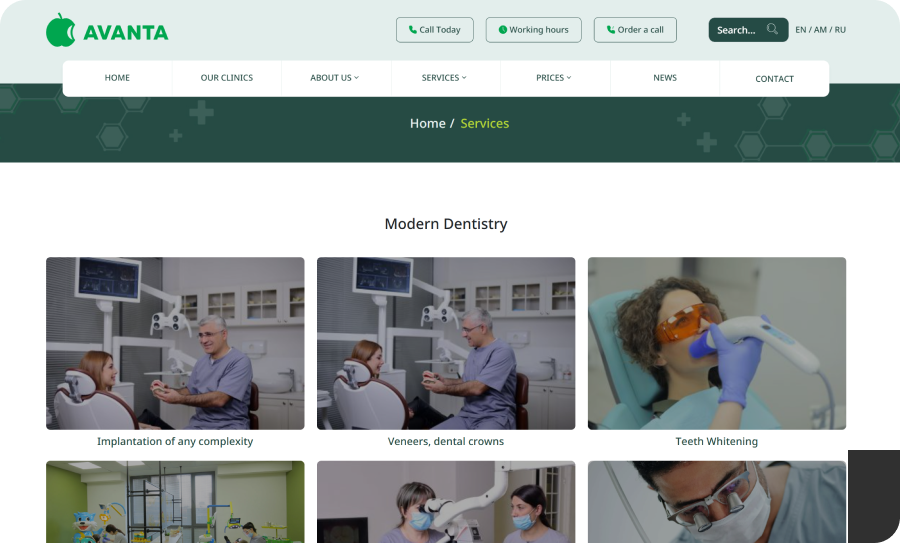This screenshot has width=900, height=543.
Task: Open the masked dentist with loupes thumbnail
Action: 717,502
